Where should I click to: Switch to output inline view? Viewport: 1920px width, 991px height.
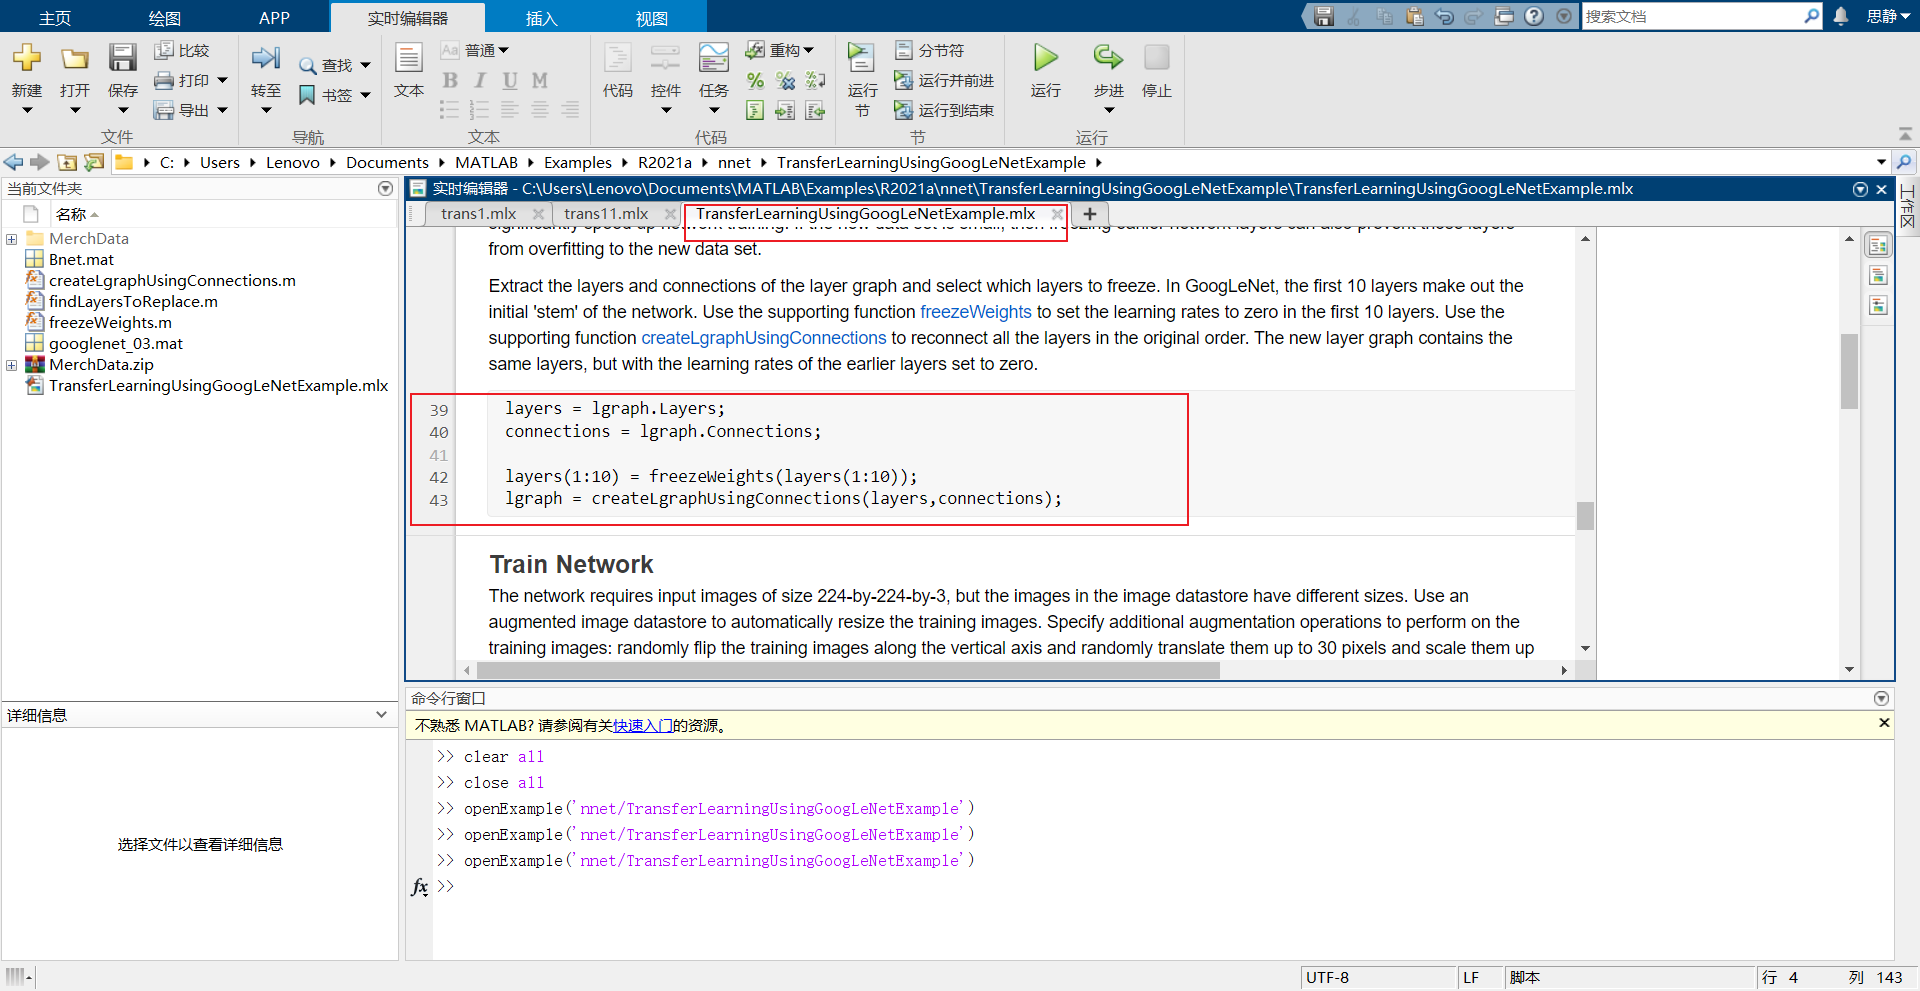point(1878,276)
